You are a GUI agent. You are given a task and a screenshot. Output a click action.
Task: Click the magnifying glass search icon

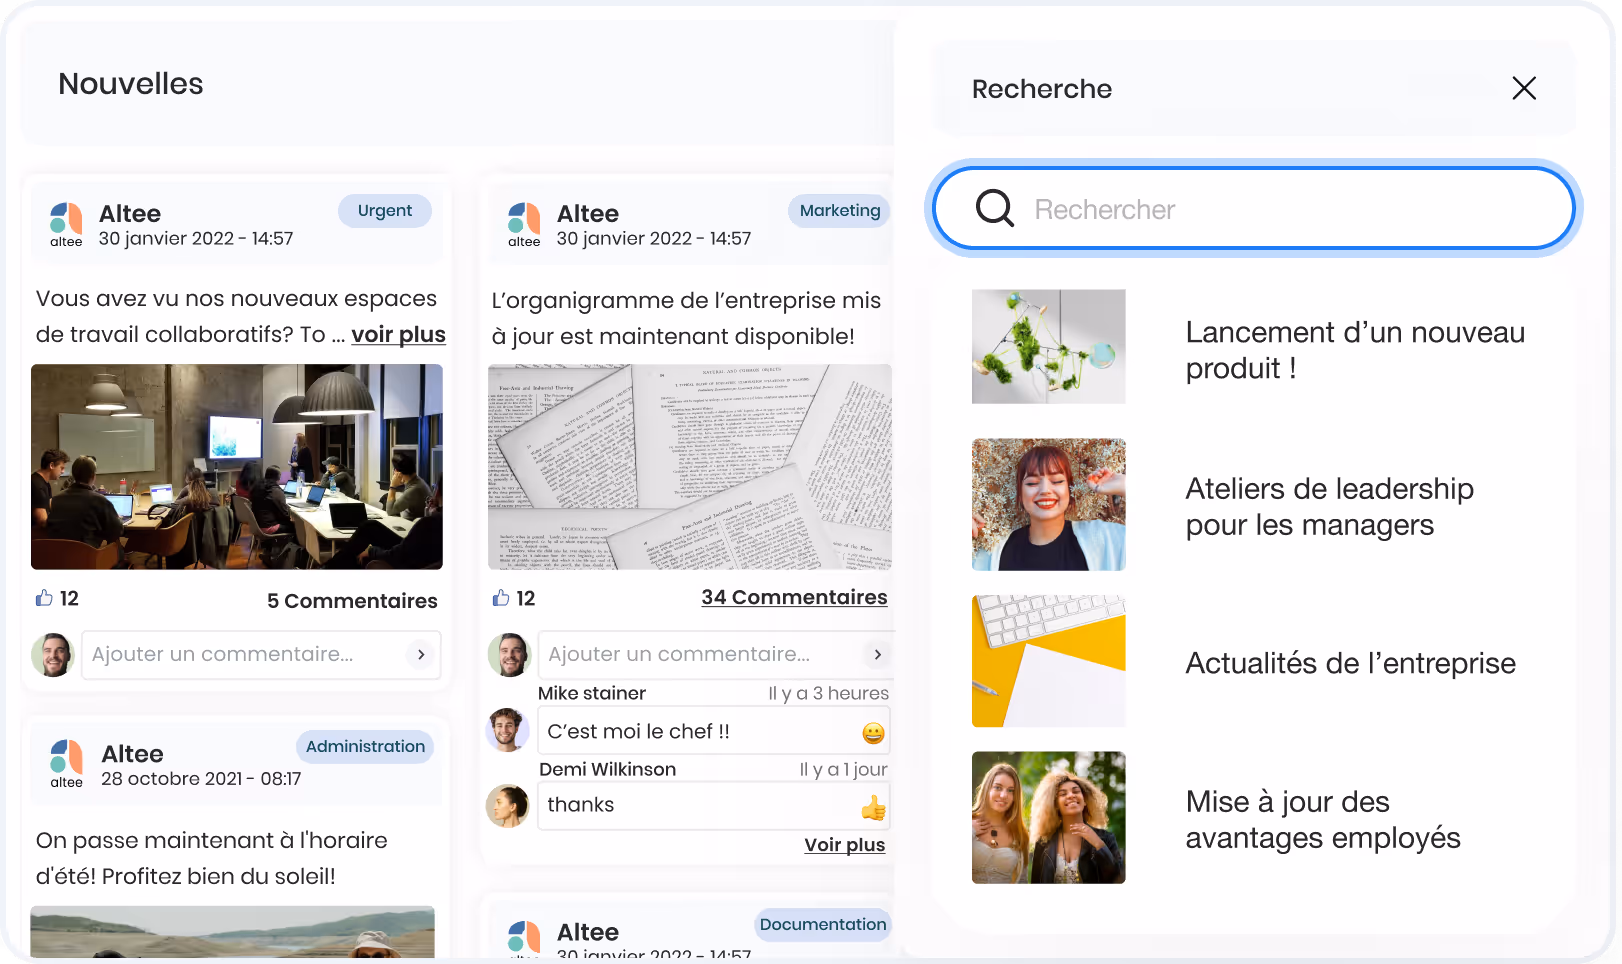click(x=995, y=208)
